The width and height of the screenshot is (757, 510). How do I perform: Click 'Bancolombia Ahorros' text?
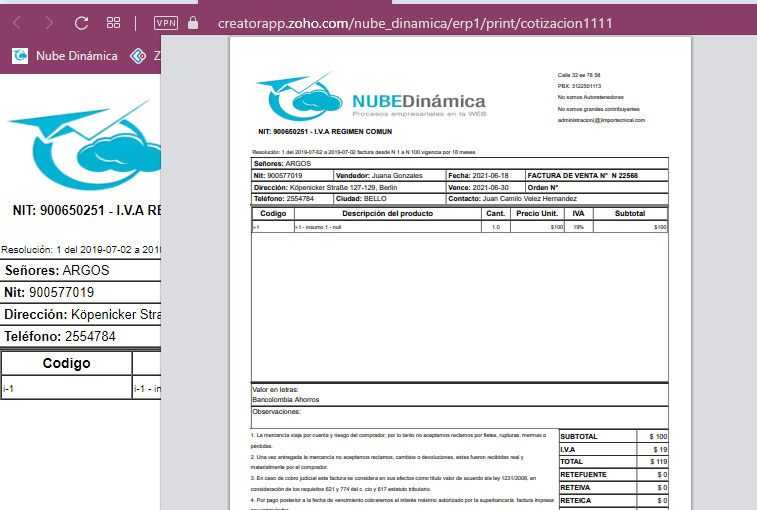click(286, 399)
